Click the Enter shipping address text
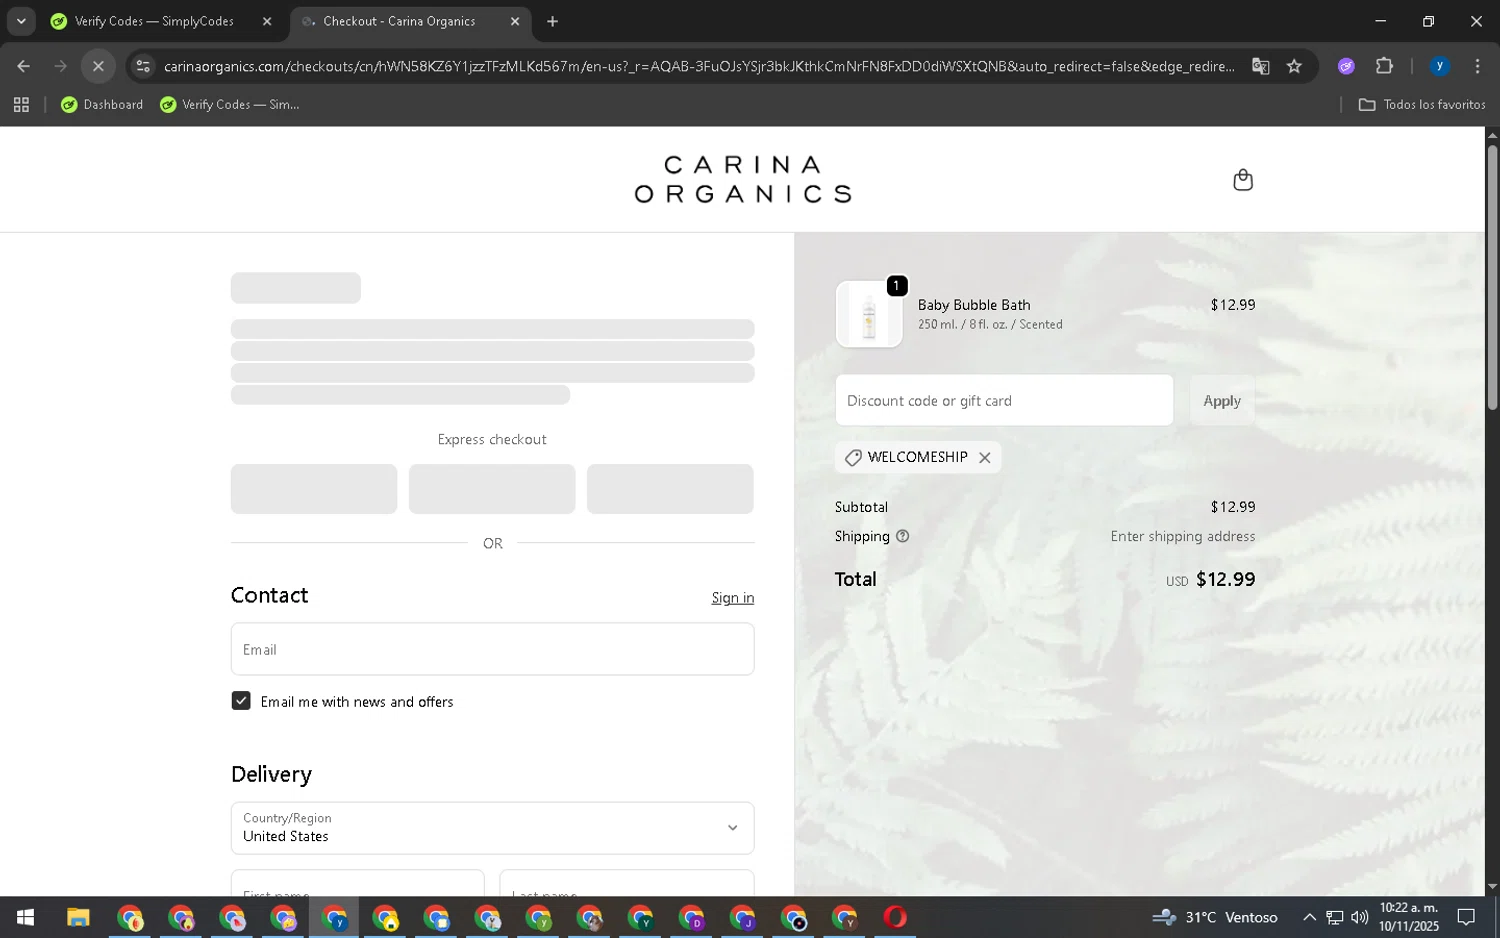 click(x=1183, y=536)
